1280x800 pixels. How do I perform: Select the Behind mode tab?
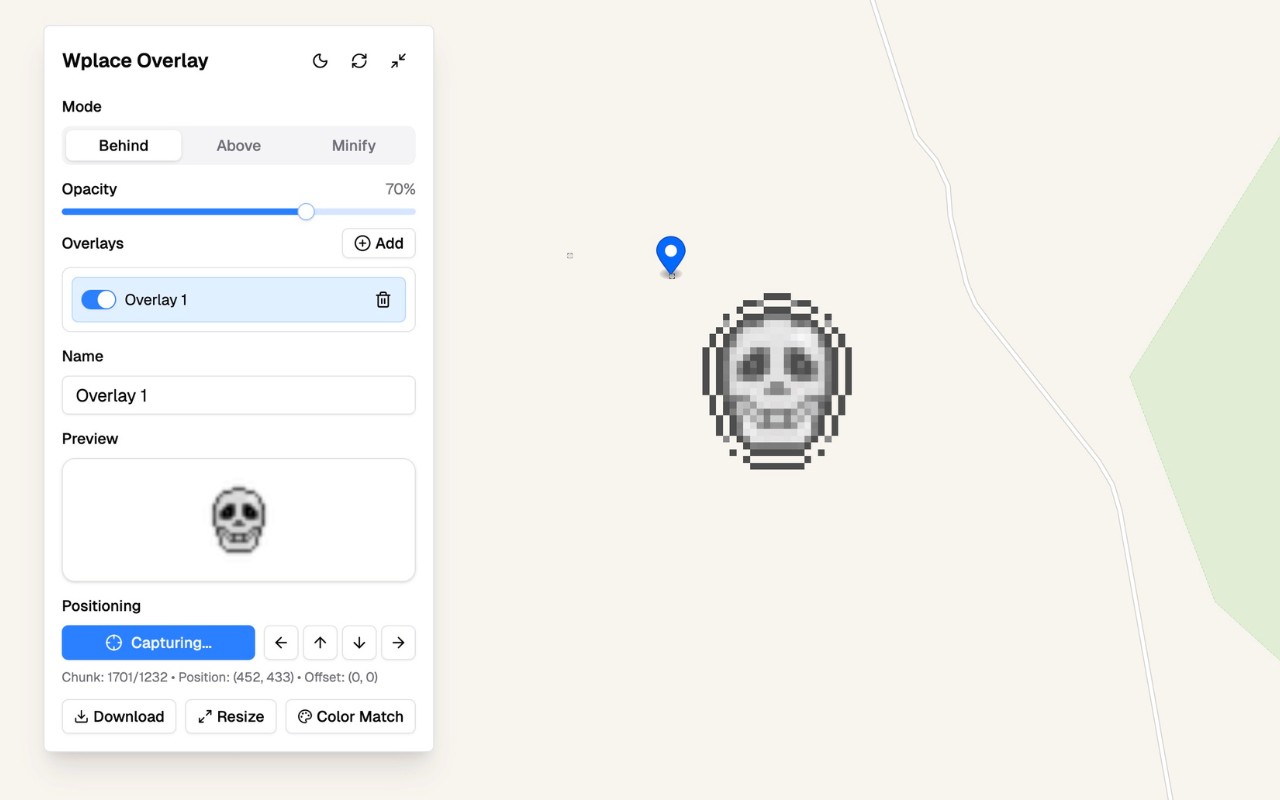click(123, 145)
